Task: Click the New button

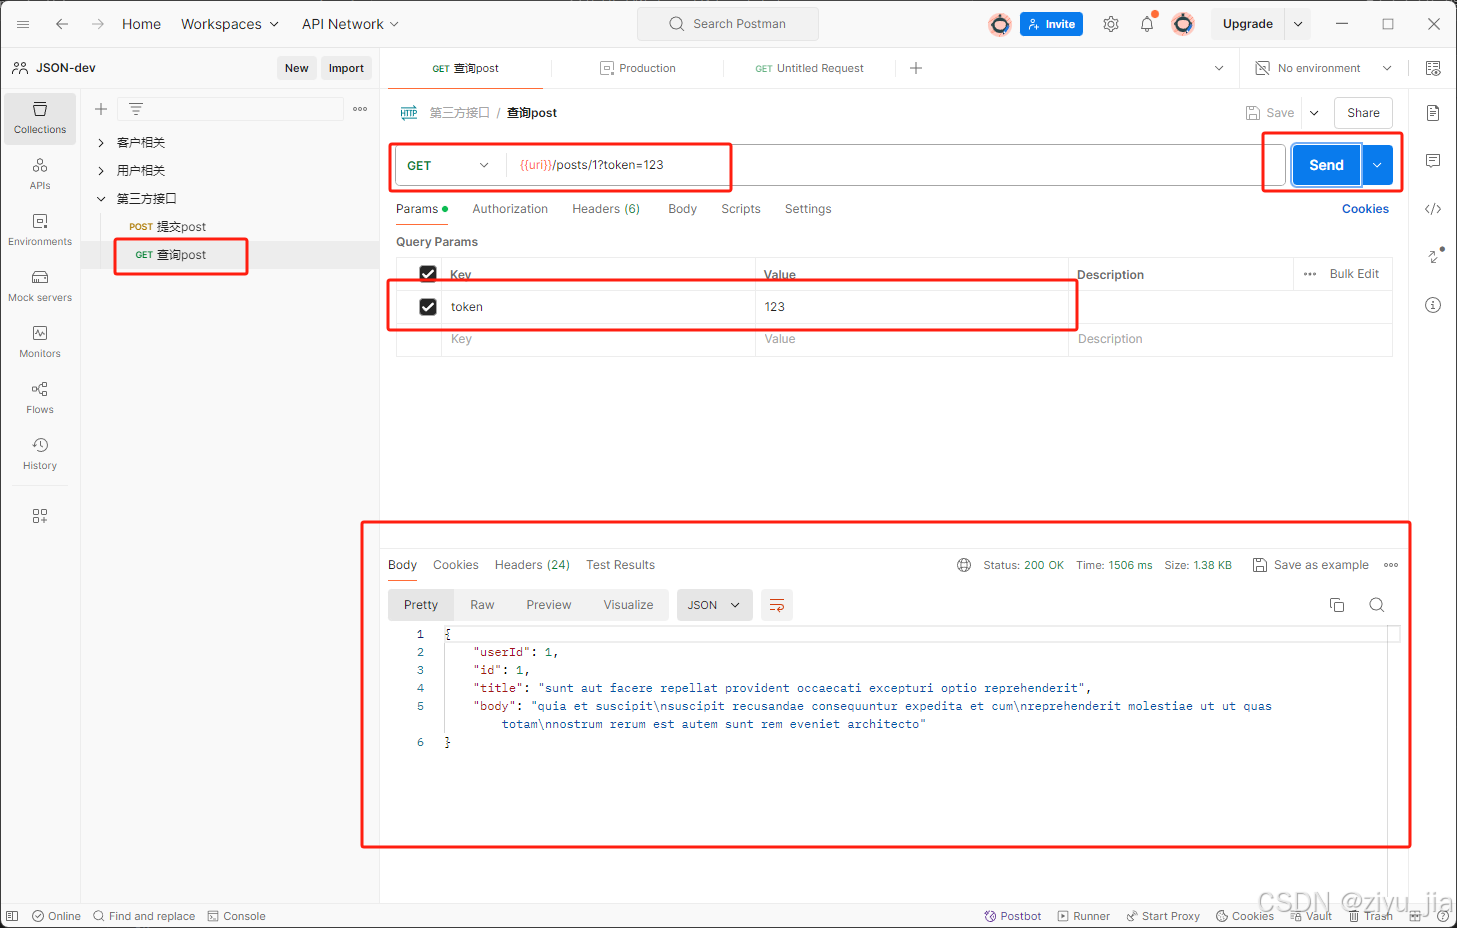Action: 296,68
